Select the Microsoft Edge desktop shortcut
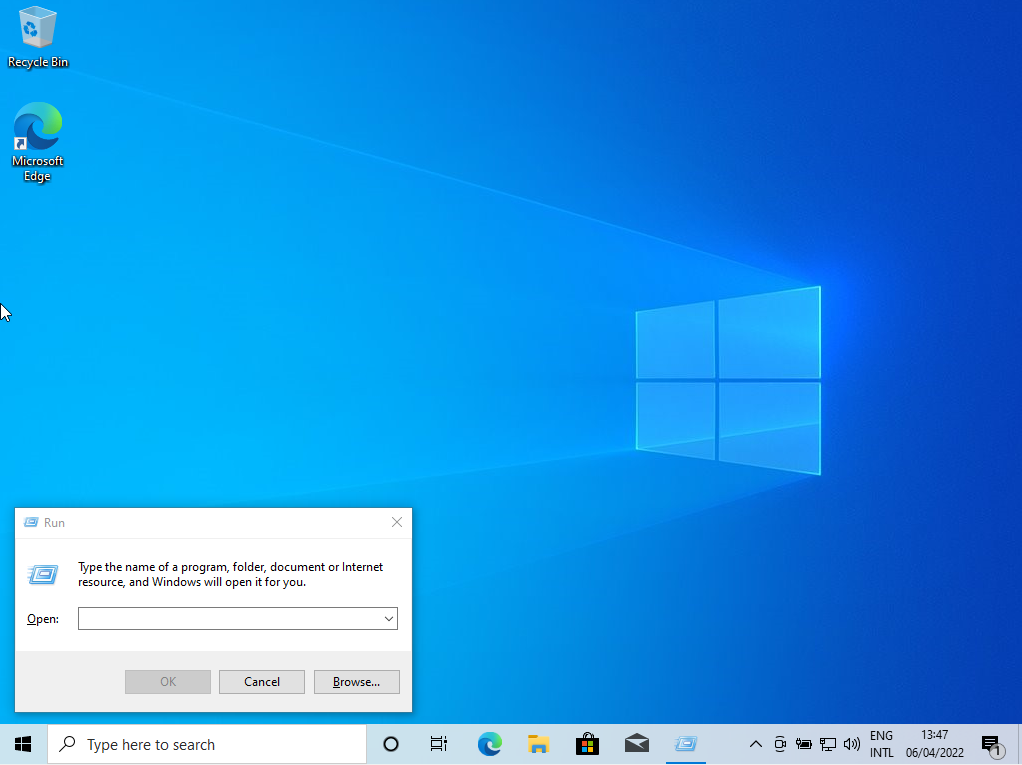1022x765 pixels. coord(37,142)
